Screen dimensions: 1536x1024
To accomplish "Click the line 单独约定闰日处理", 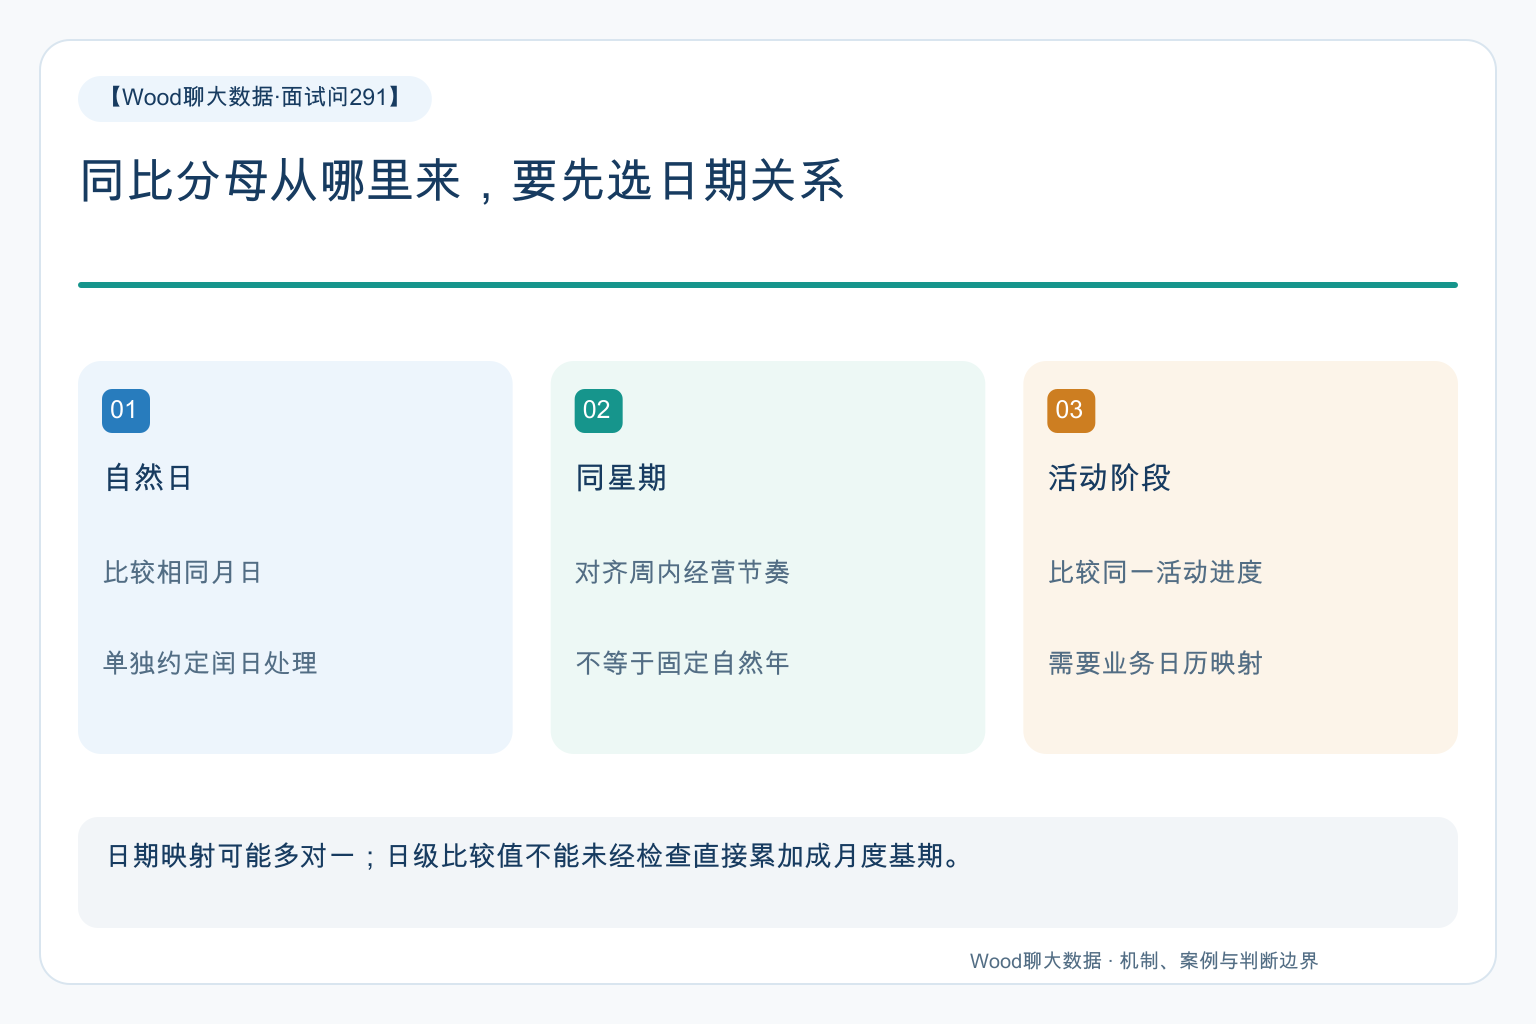I will [x=210, y=663].
